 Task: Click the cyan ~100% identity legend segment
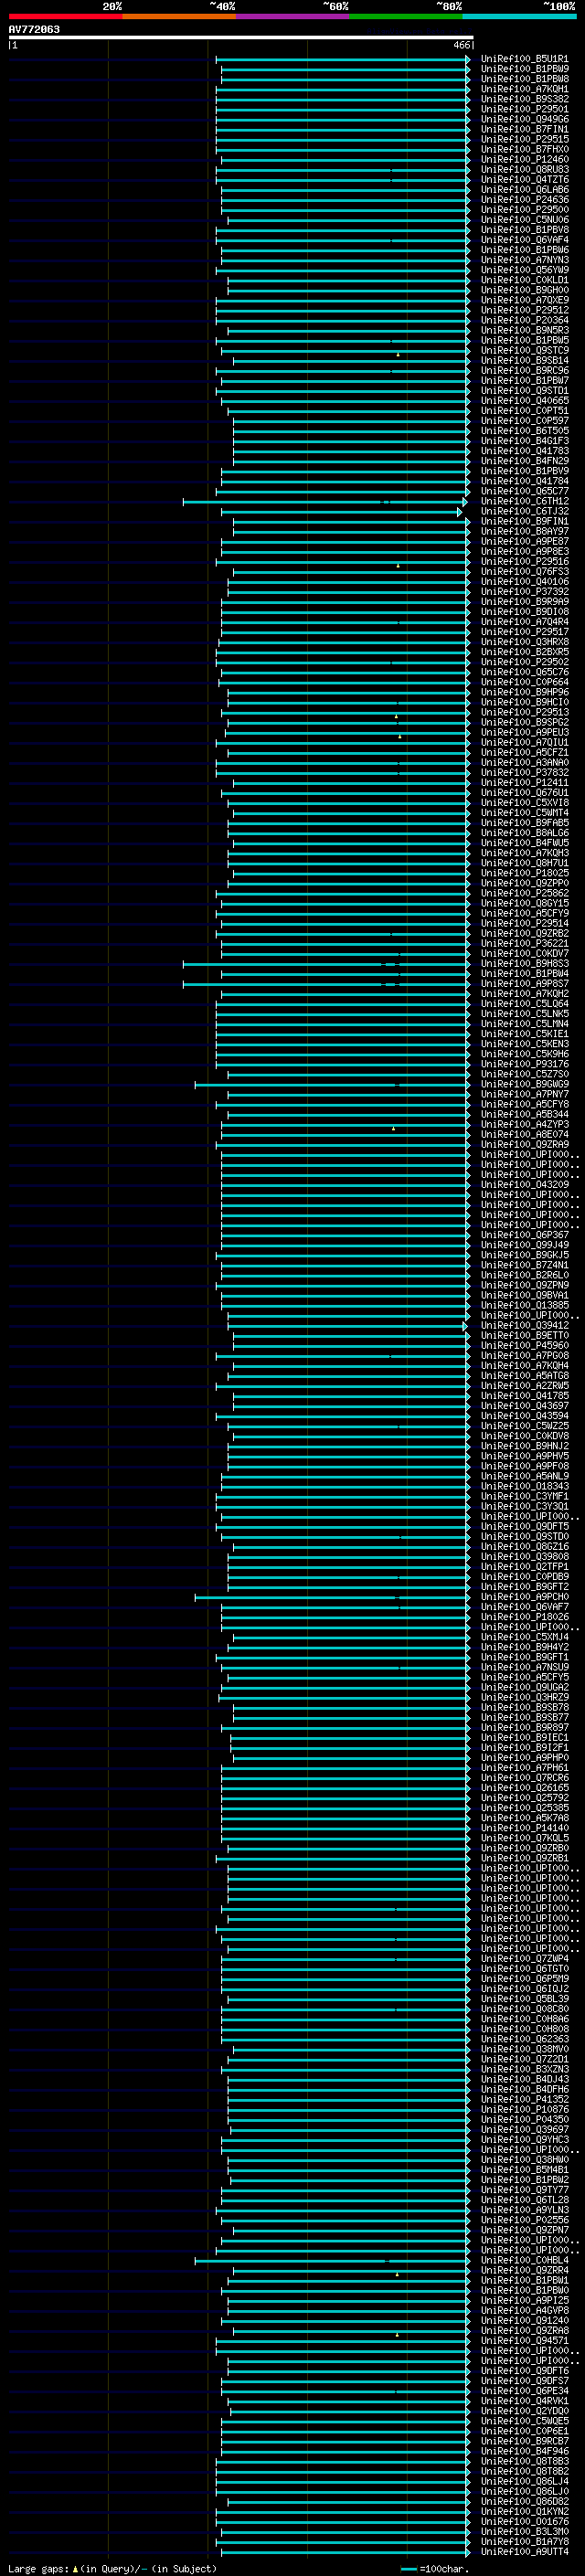pyautogui.click(x=519, y=16)
